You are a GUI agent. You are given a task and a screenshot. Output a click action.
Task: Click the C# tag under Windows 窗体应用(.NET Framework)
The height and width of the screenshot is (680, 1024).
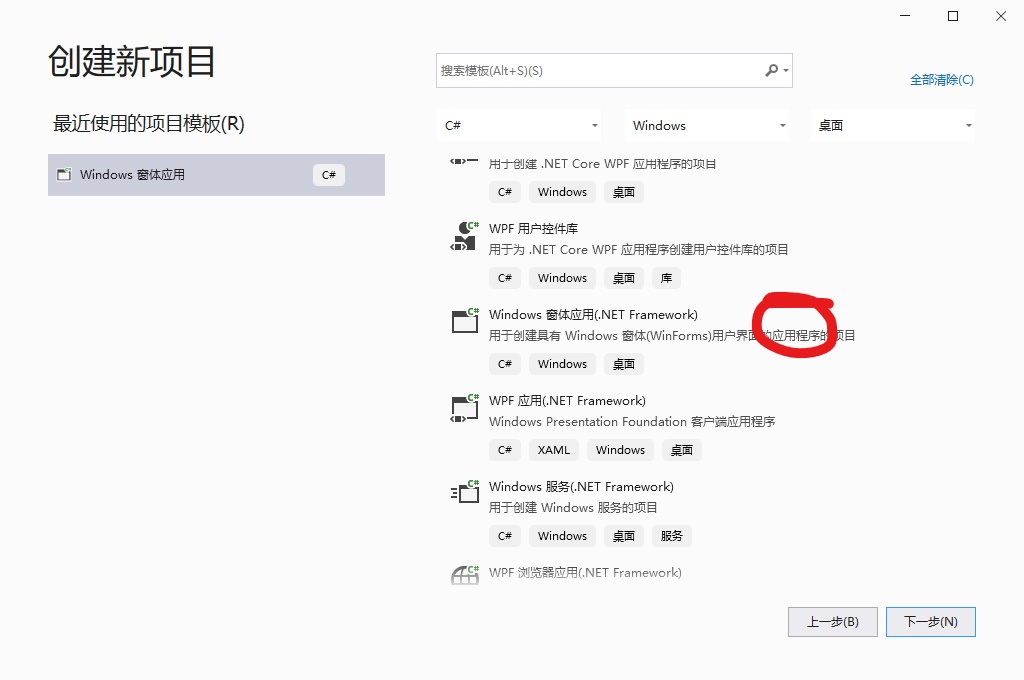tap(505, 364)
